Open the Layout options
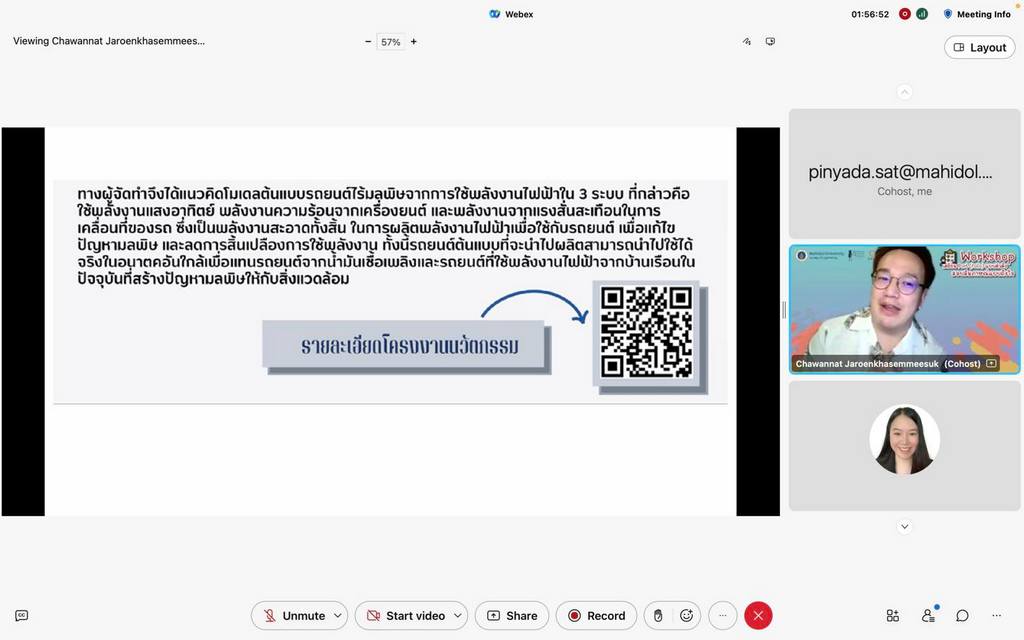The image size is (1024, 640). (979, 47)
